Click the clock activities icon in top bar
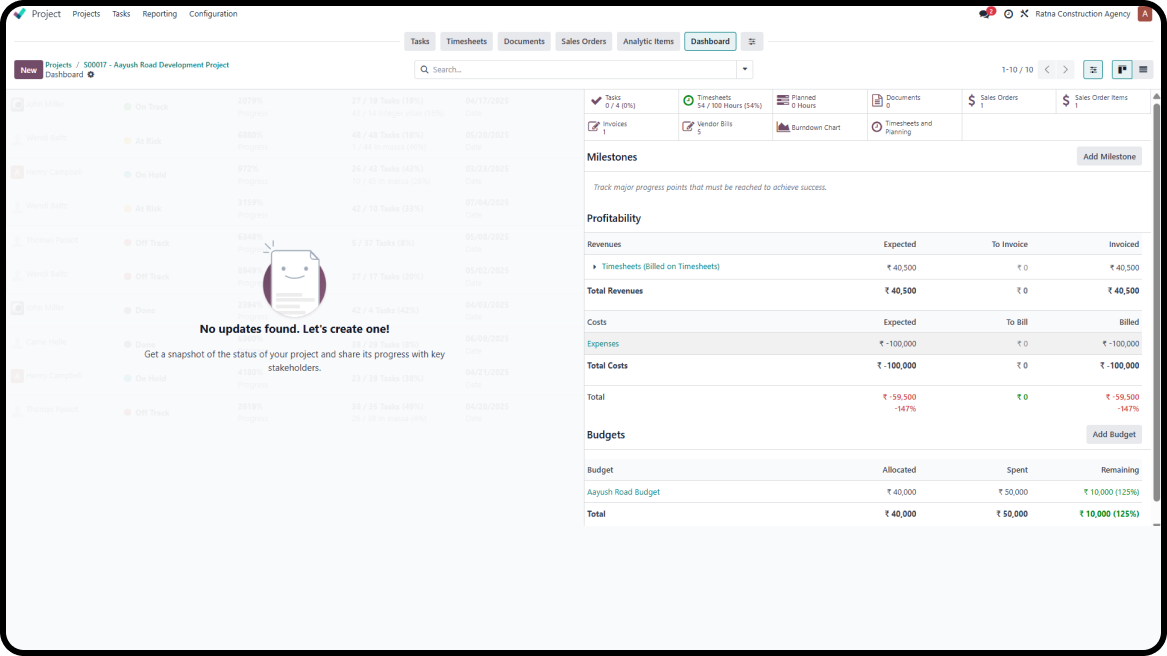1167x656 pixels. (x=1008, y=14)
